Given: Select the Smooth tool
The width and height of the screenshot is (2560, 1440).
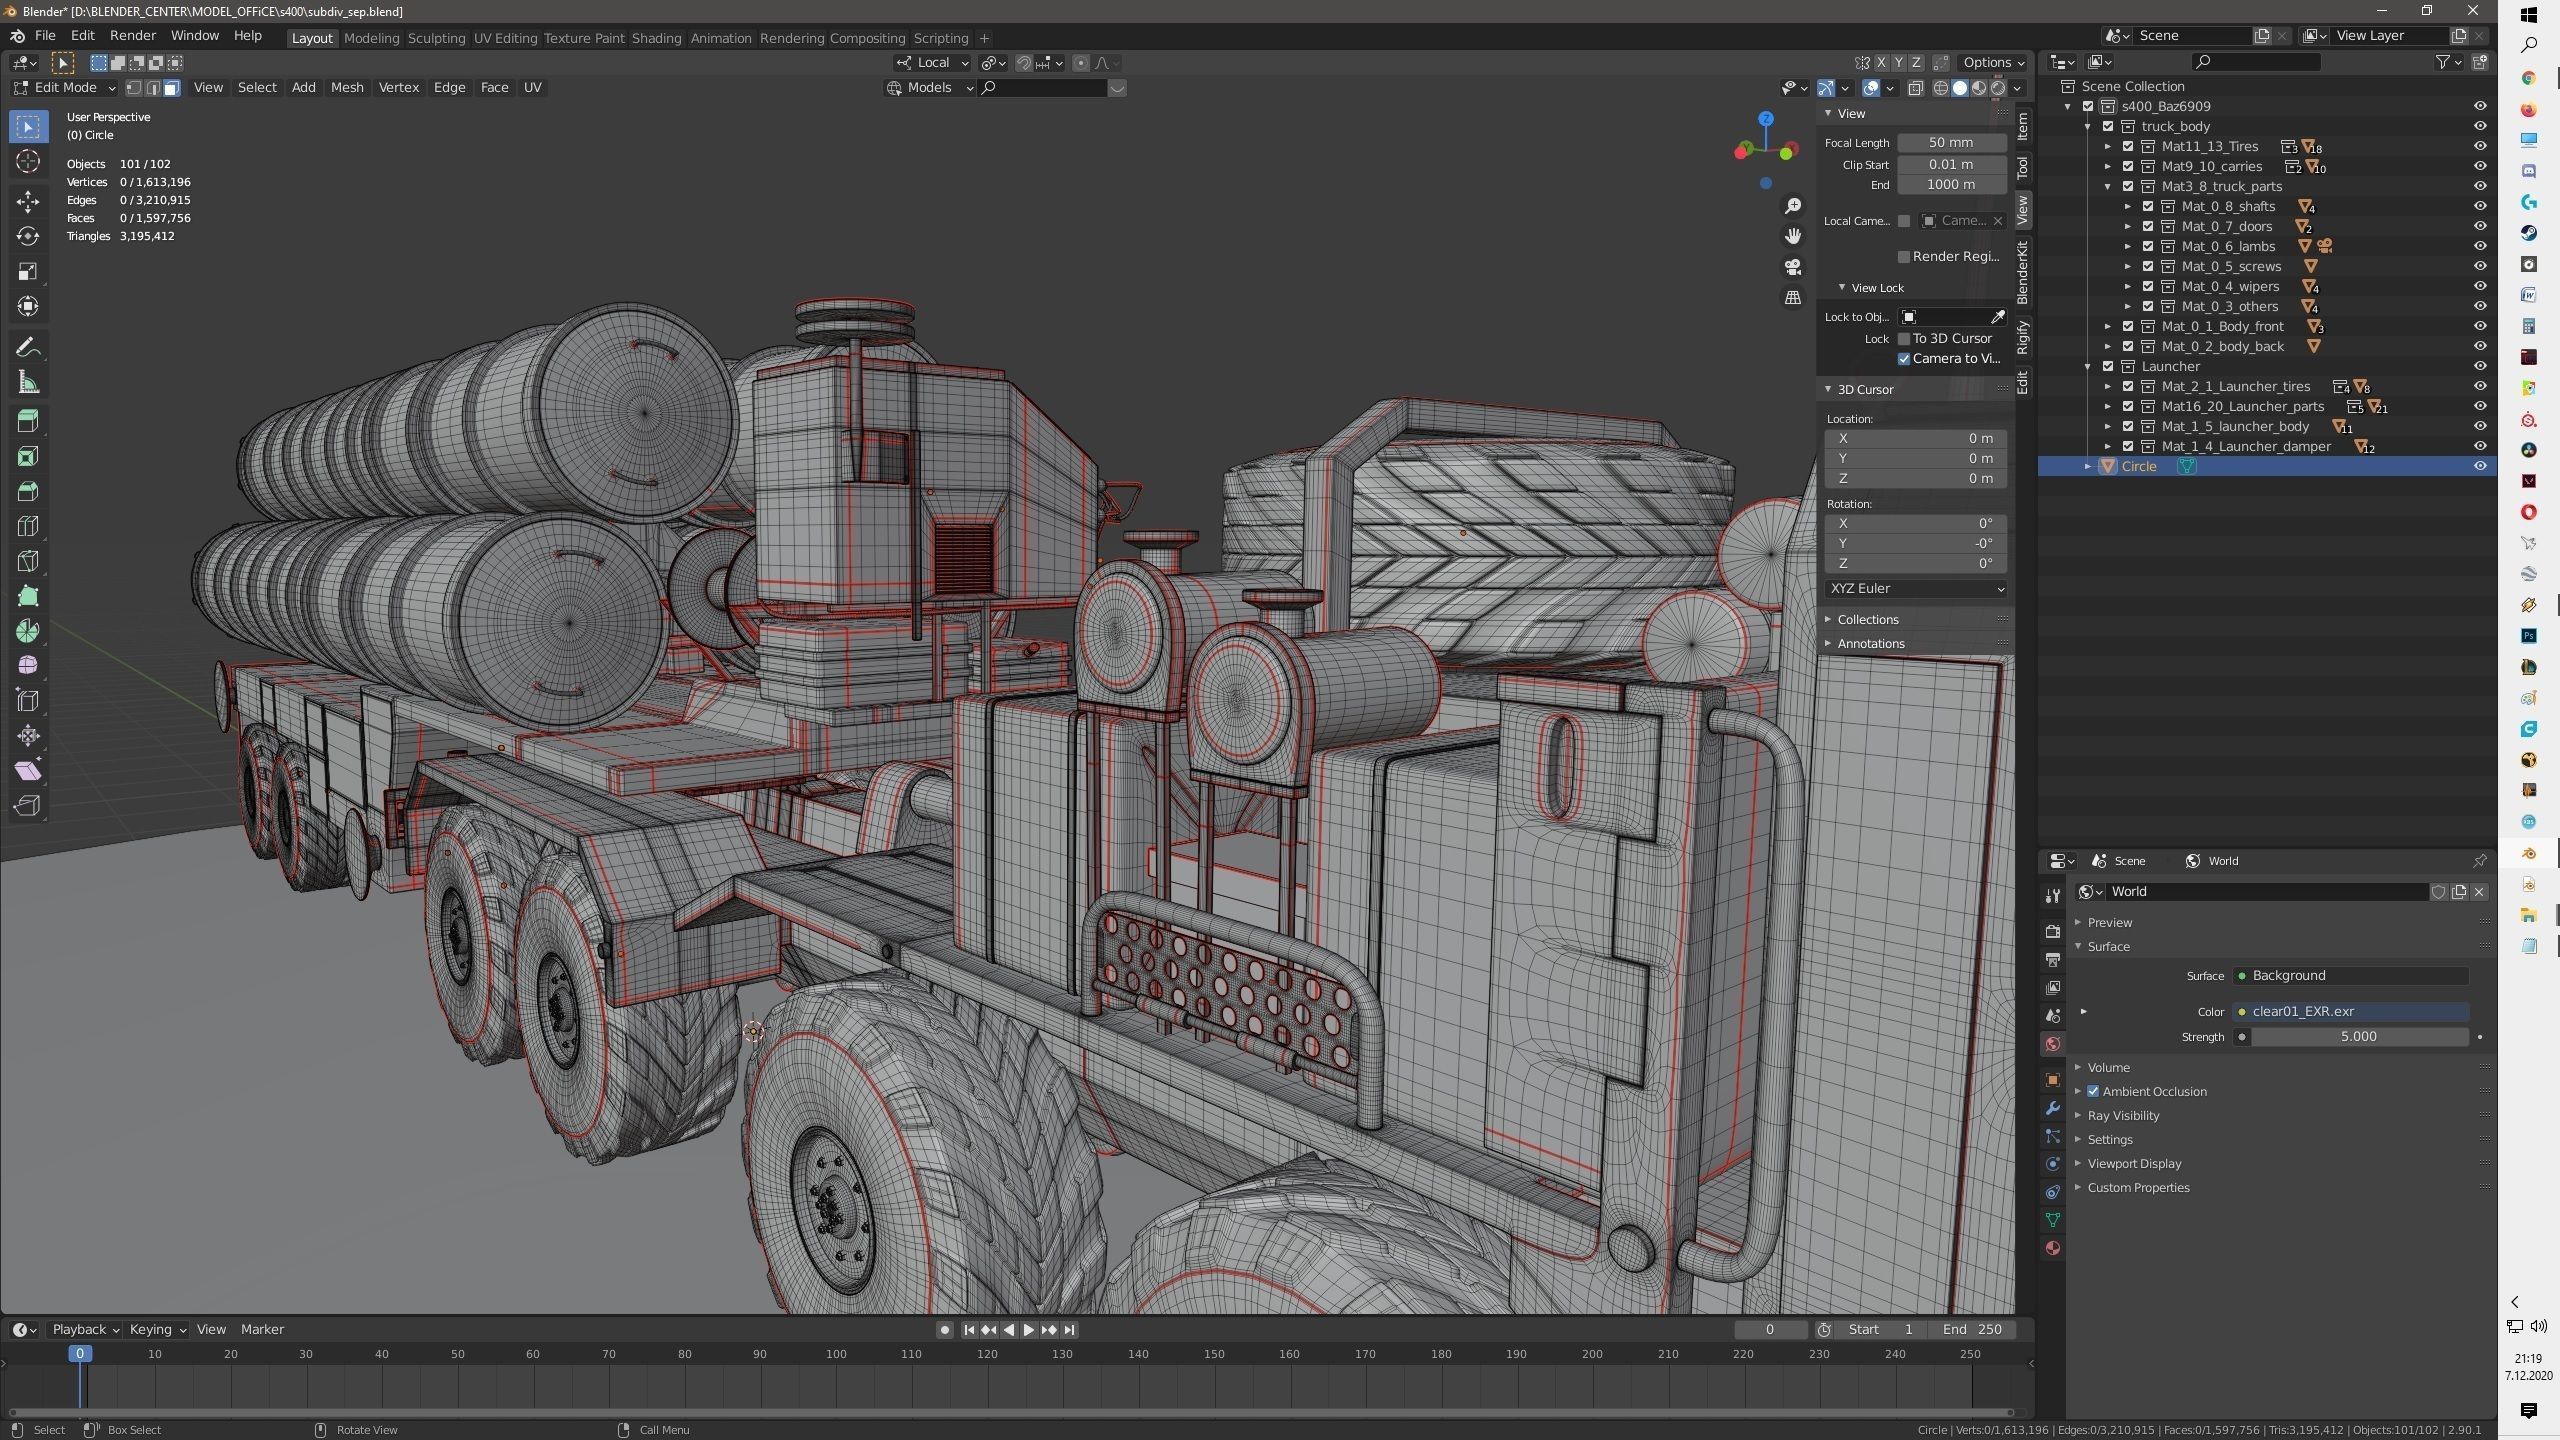Looking at the screenshot, I should click(28, 666).
